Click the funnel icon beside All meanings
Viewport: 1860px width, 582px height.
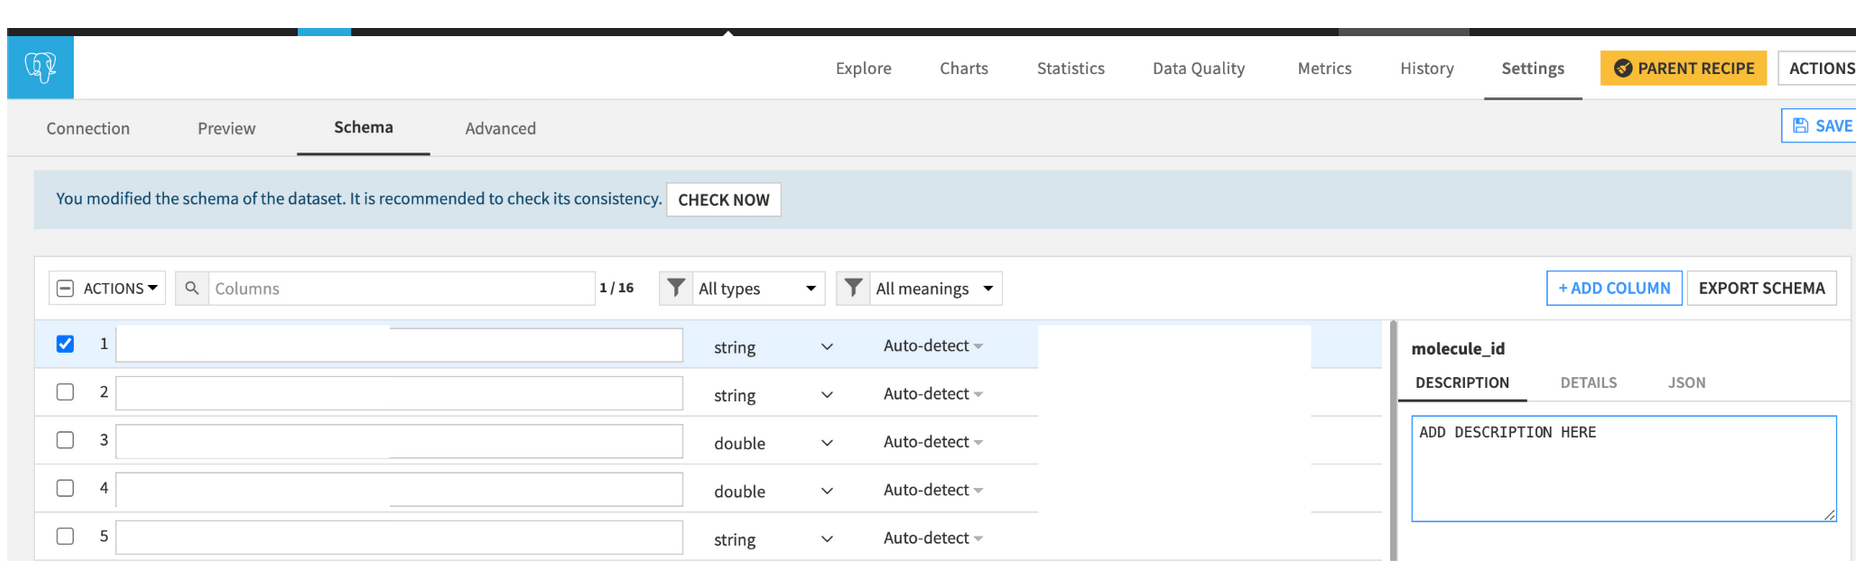(x=853, y=288)
